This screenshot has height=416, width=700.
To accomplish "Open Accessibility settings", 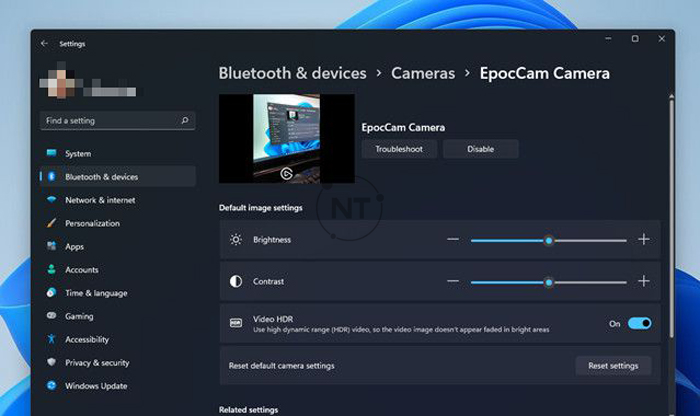I will [x=118, y=339].
